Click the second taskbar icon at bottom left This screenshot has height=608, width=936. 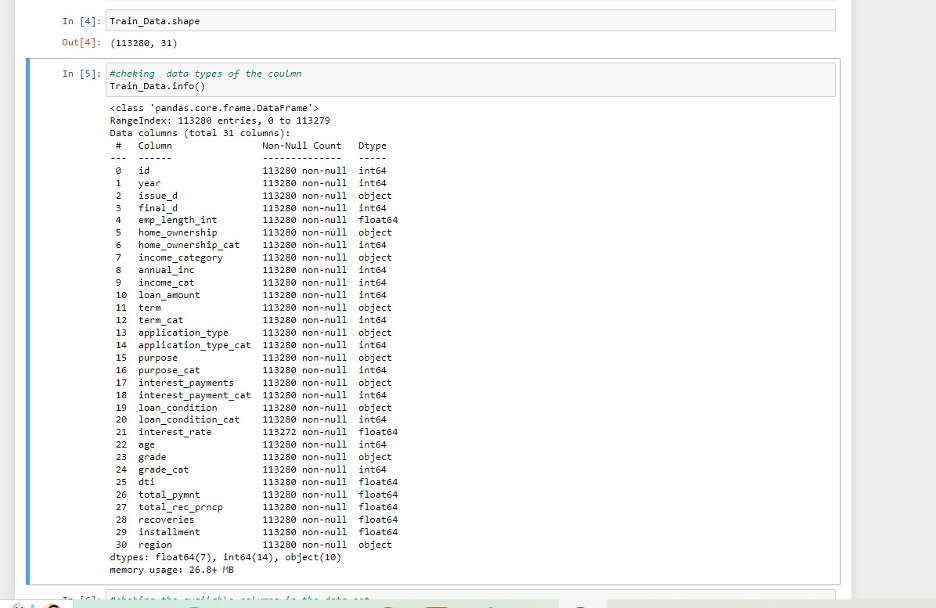pyautogui.click(x=30, y=604)
